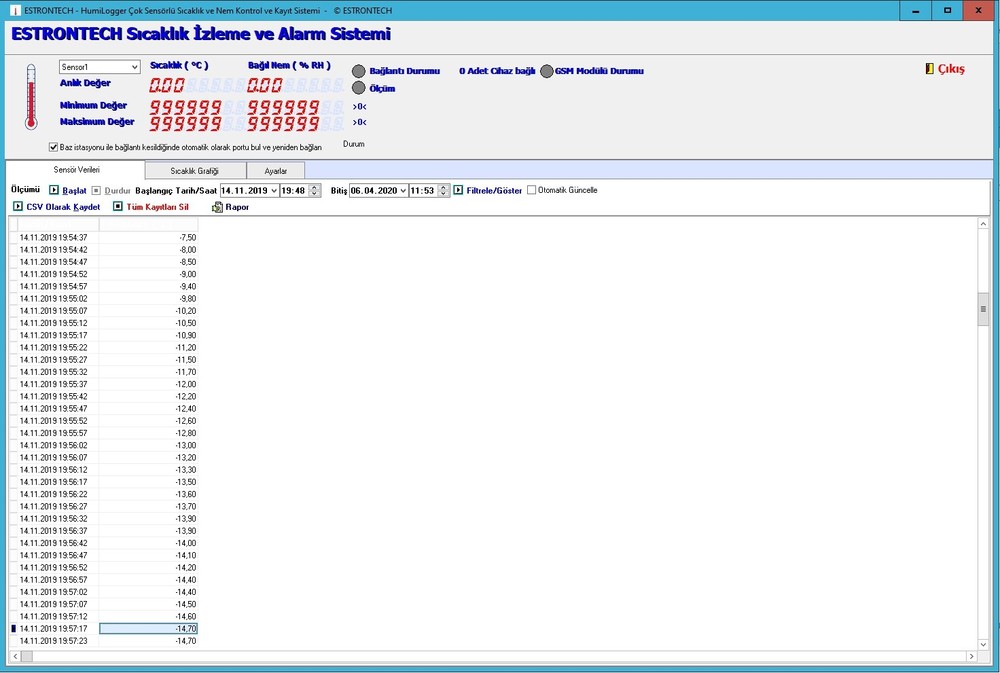Click the Başlat play icon
Viewport: 1000px width, 673px height.
point(54,190)
